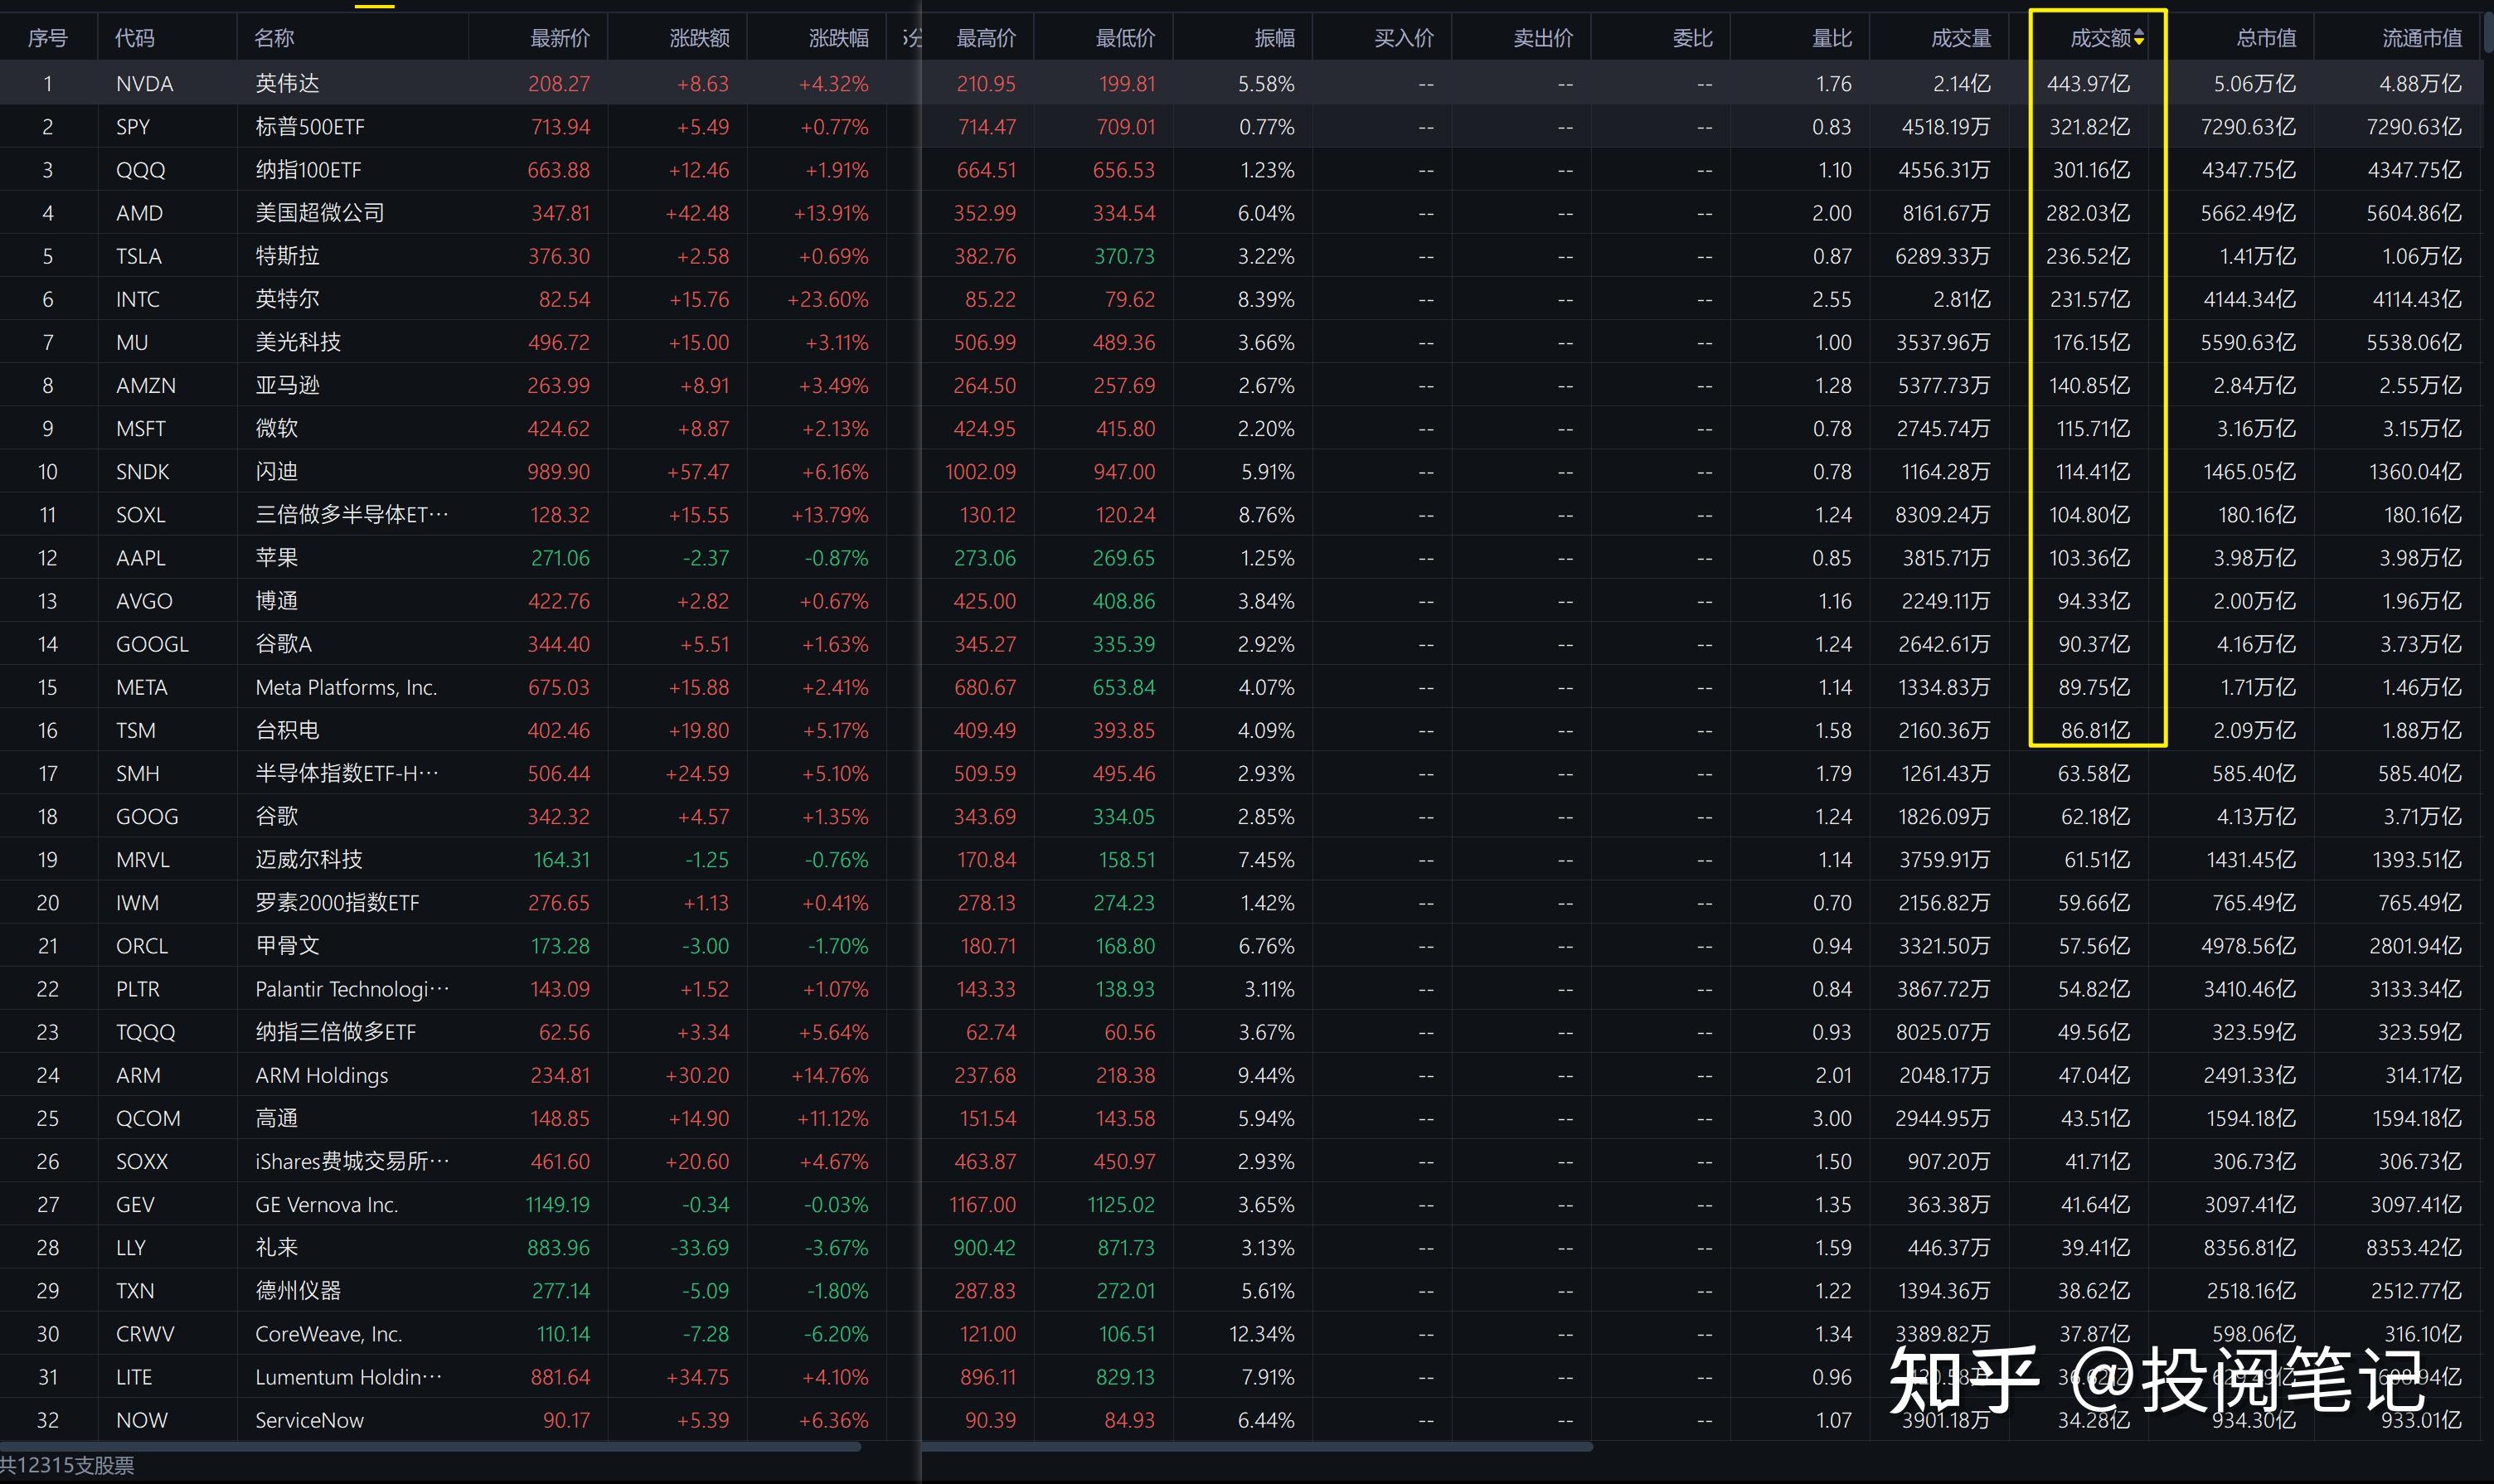Toggle the sort arrow beside 成交额

click(2138, 38)
